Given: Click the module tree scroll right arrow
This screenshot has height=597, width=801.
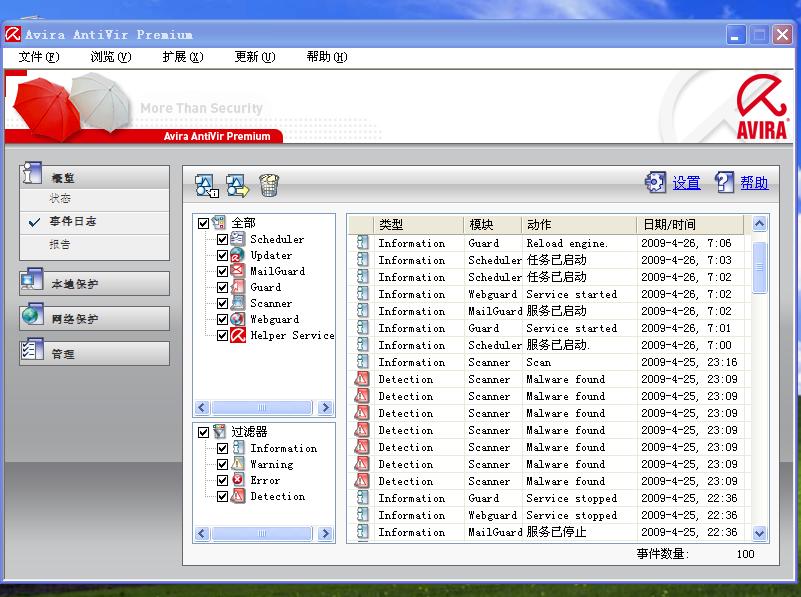Looking at the screenshot, I should pyautogui.click(x=325, y=408).
